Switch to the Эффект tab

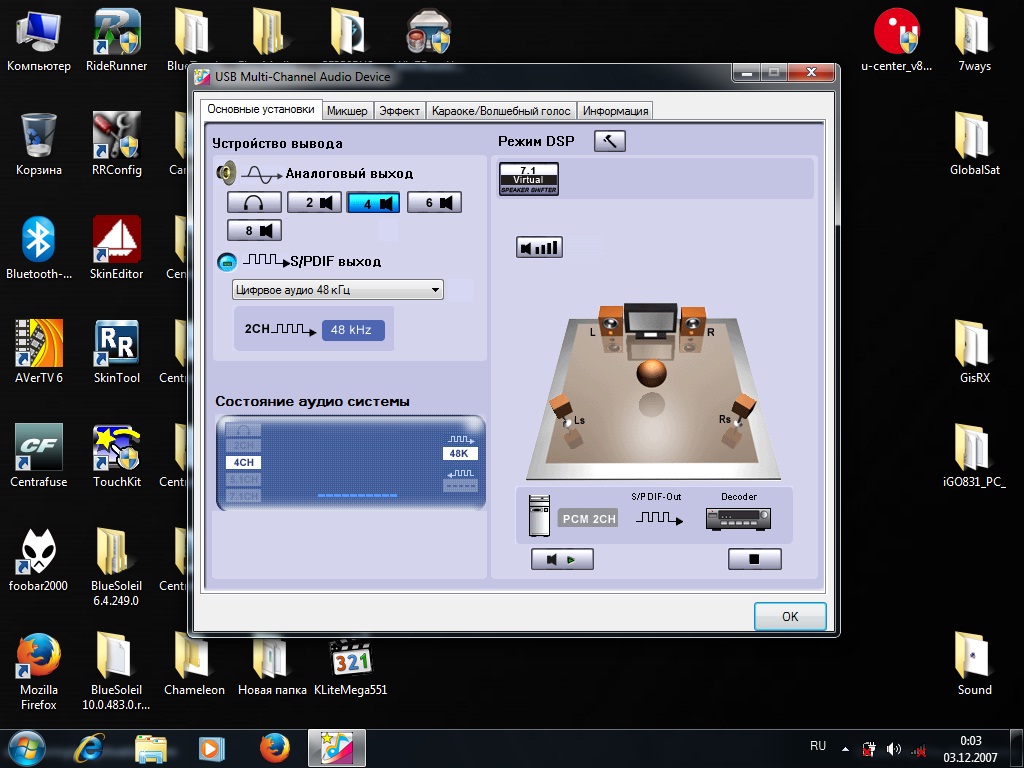pos(399,110)
